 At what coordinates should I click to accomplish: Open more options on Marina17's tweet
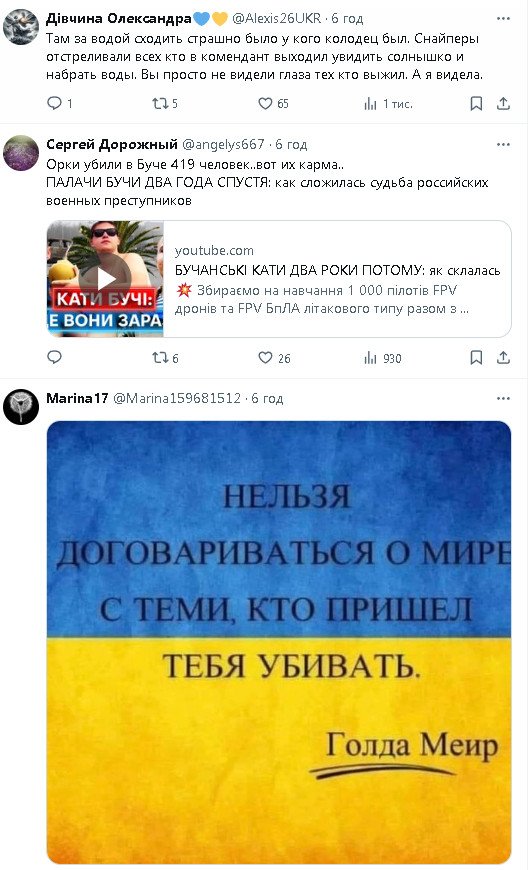503,398
